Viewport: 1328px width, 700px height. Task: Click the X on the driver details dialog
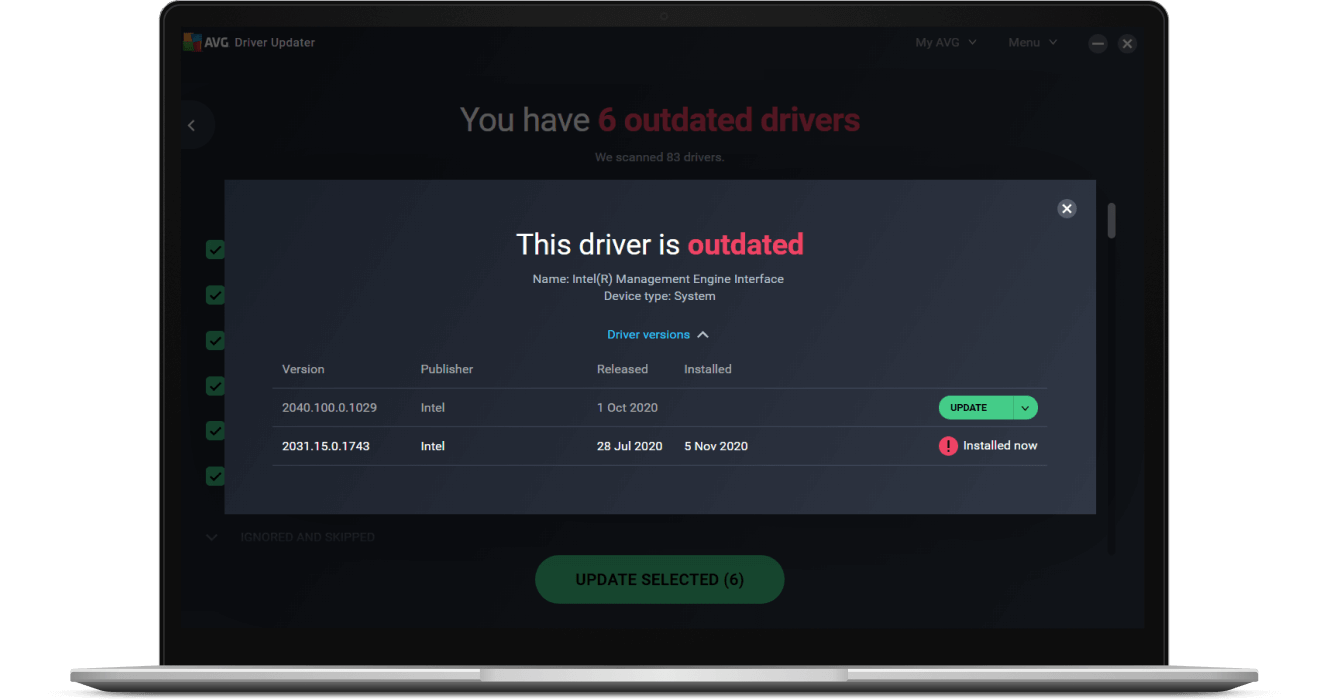[1066, 208]
